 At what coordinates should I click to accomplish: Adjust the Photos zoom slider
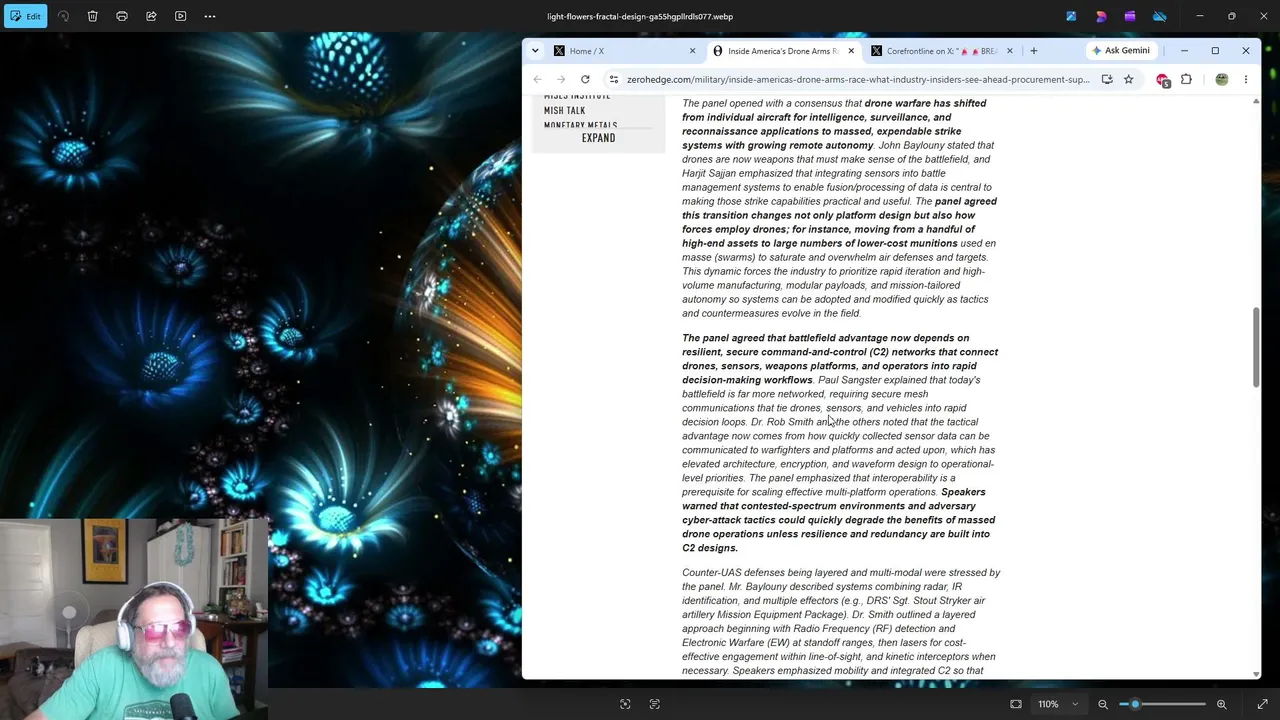(1135, 704)
